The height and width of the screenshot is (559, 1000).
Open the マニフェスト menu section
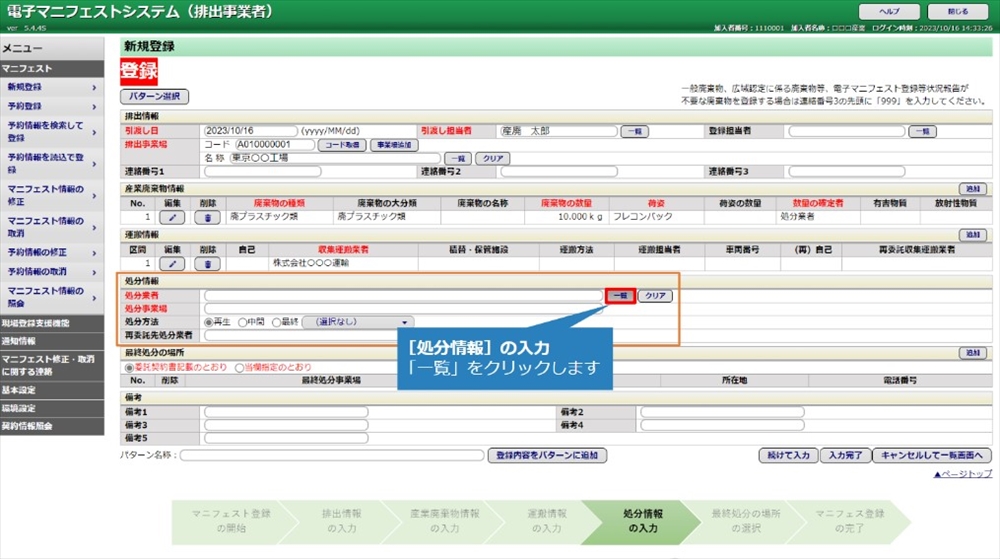(x=52, y=69)
